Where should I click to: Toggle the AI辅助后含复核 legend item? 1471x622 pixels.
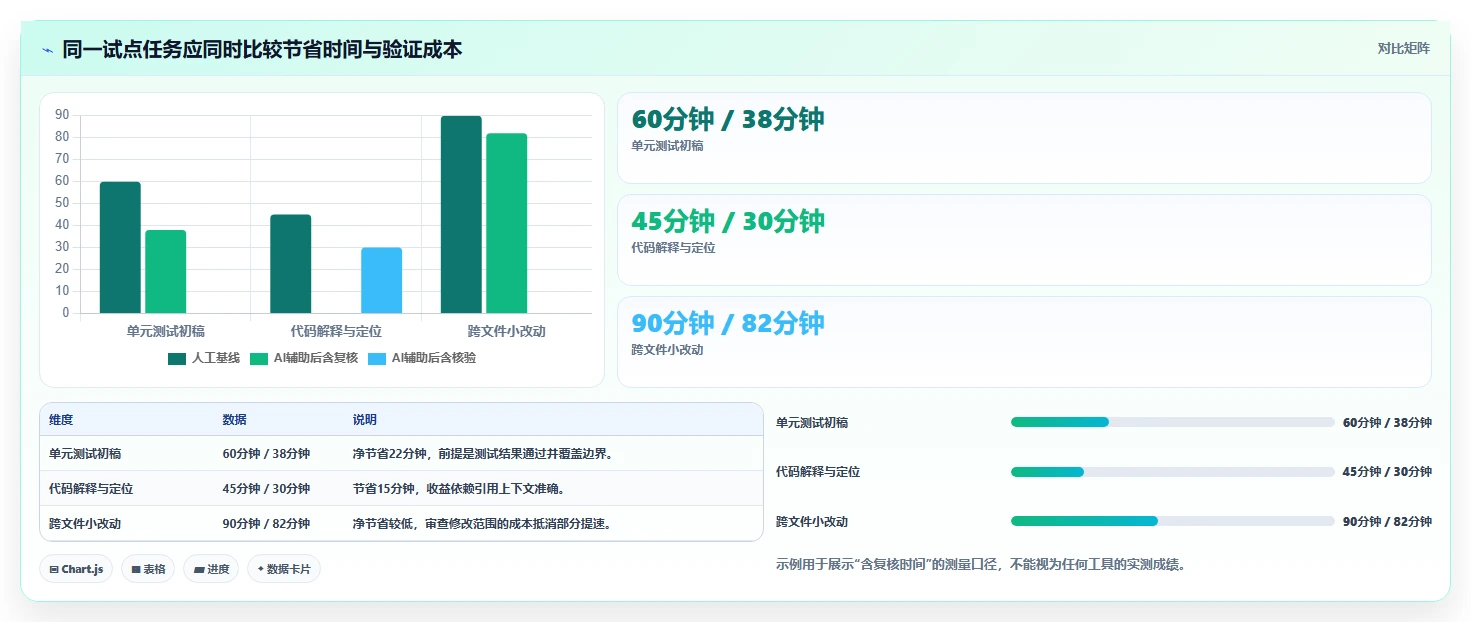pyautogui.click(x=304, y=358)
